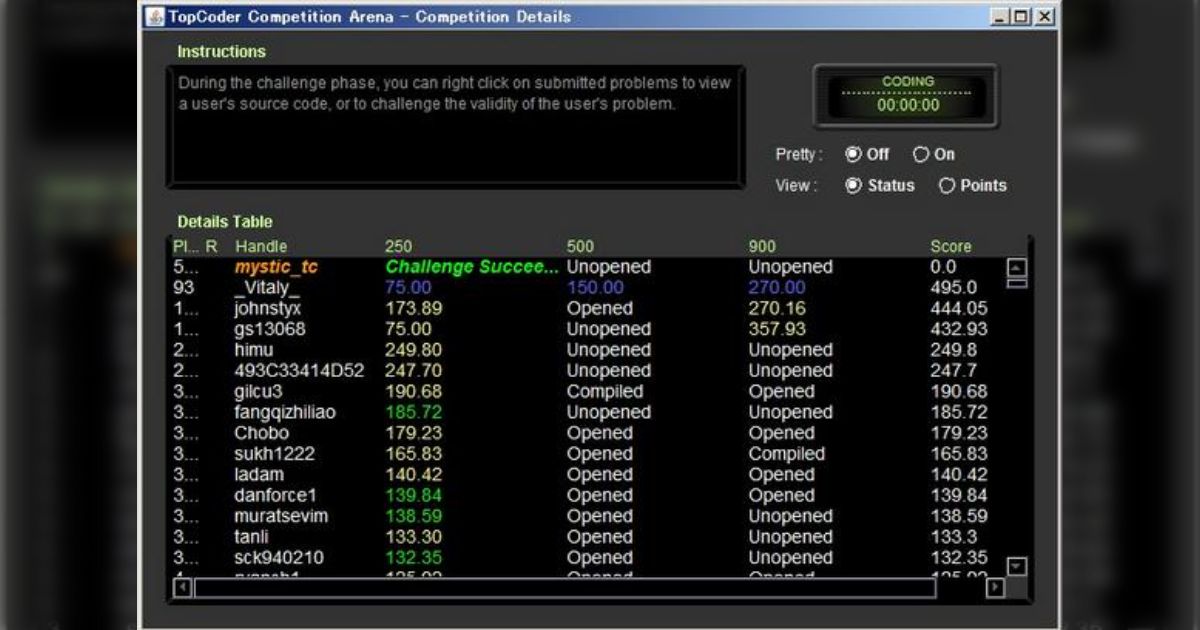Click the Java application icon in title bar
The image size is (1200, 630).
point(155,17)
